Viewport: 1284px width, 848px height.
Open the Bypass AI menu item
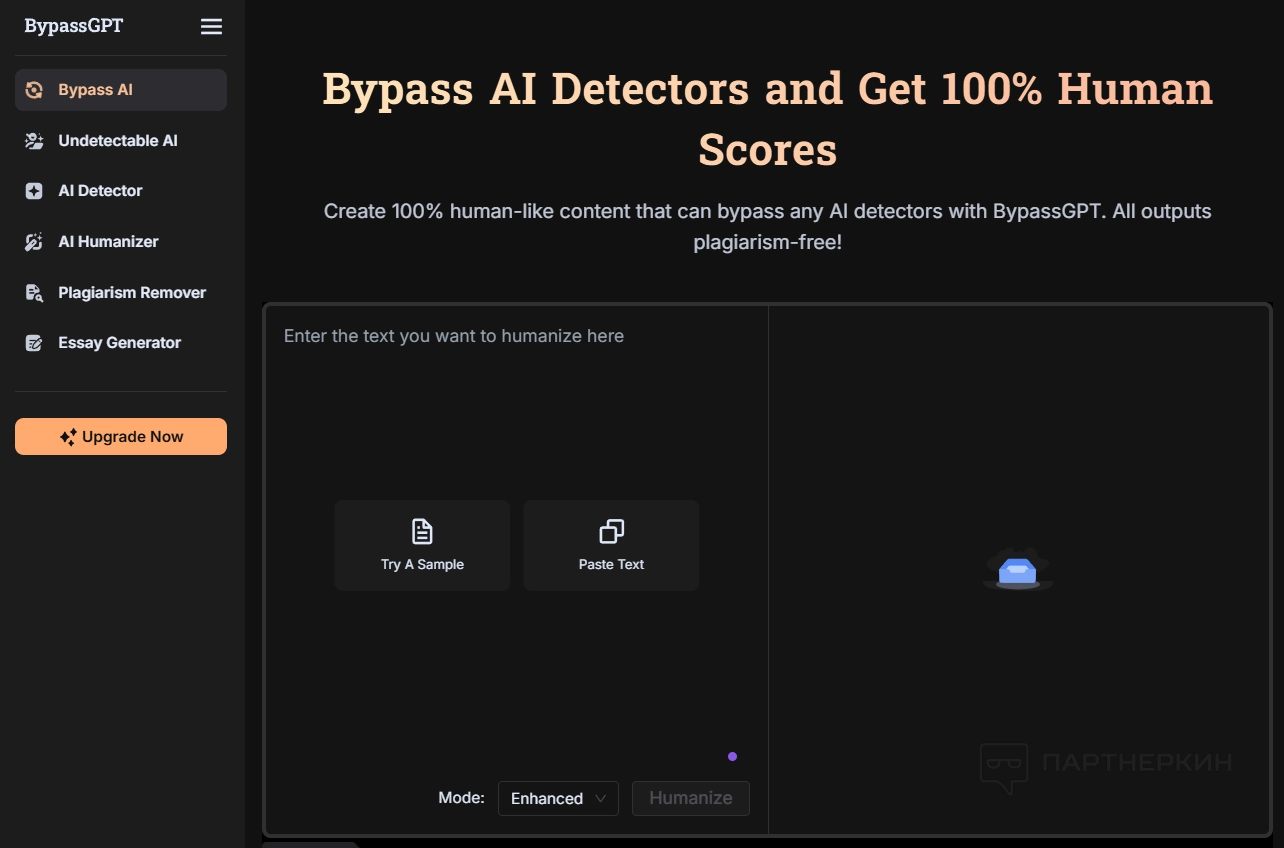tap(121, 90)
